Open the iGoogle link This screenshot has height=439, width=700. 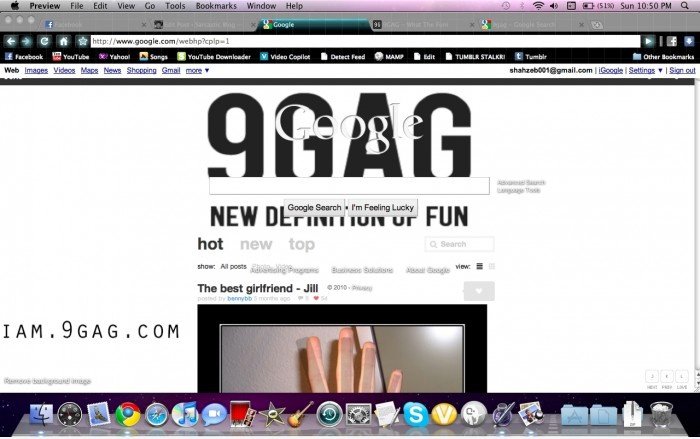pos(611,71)
